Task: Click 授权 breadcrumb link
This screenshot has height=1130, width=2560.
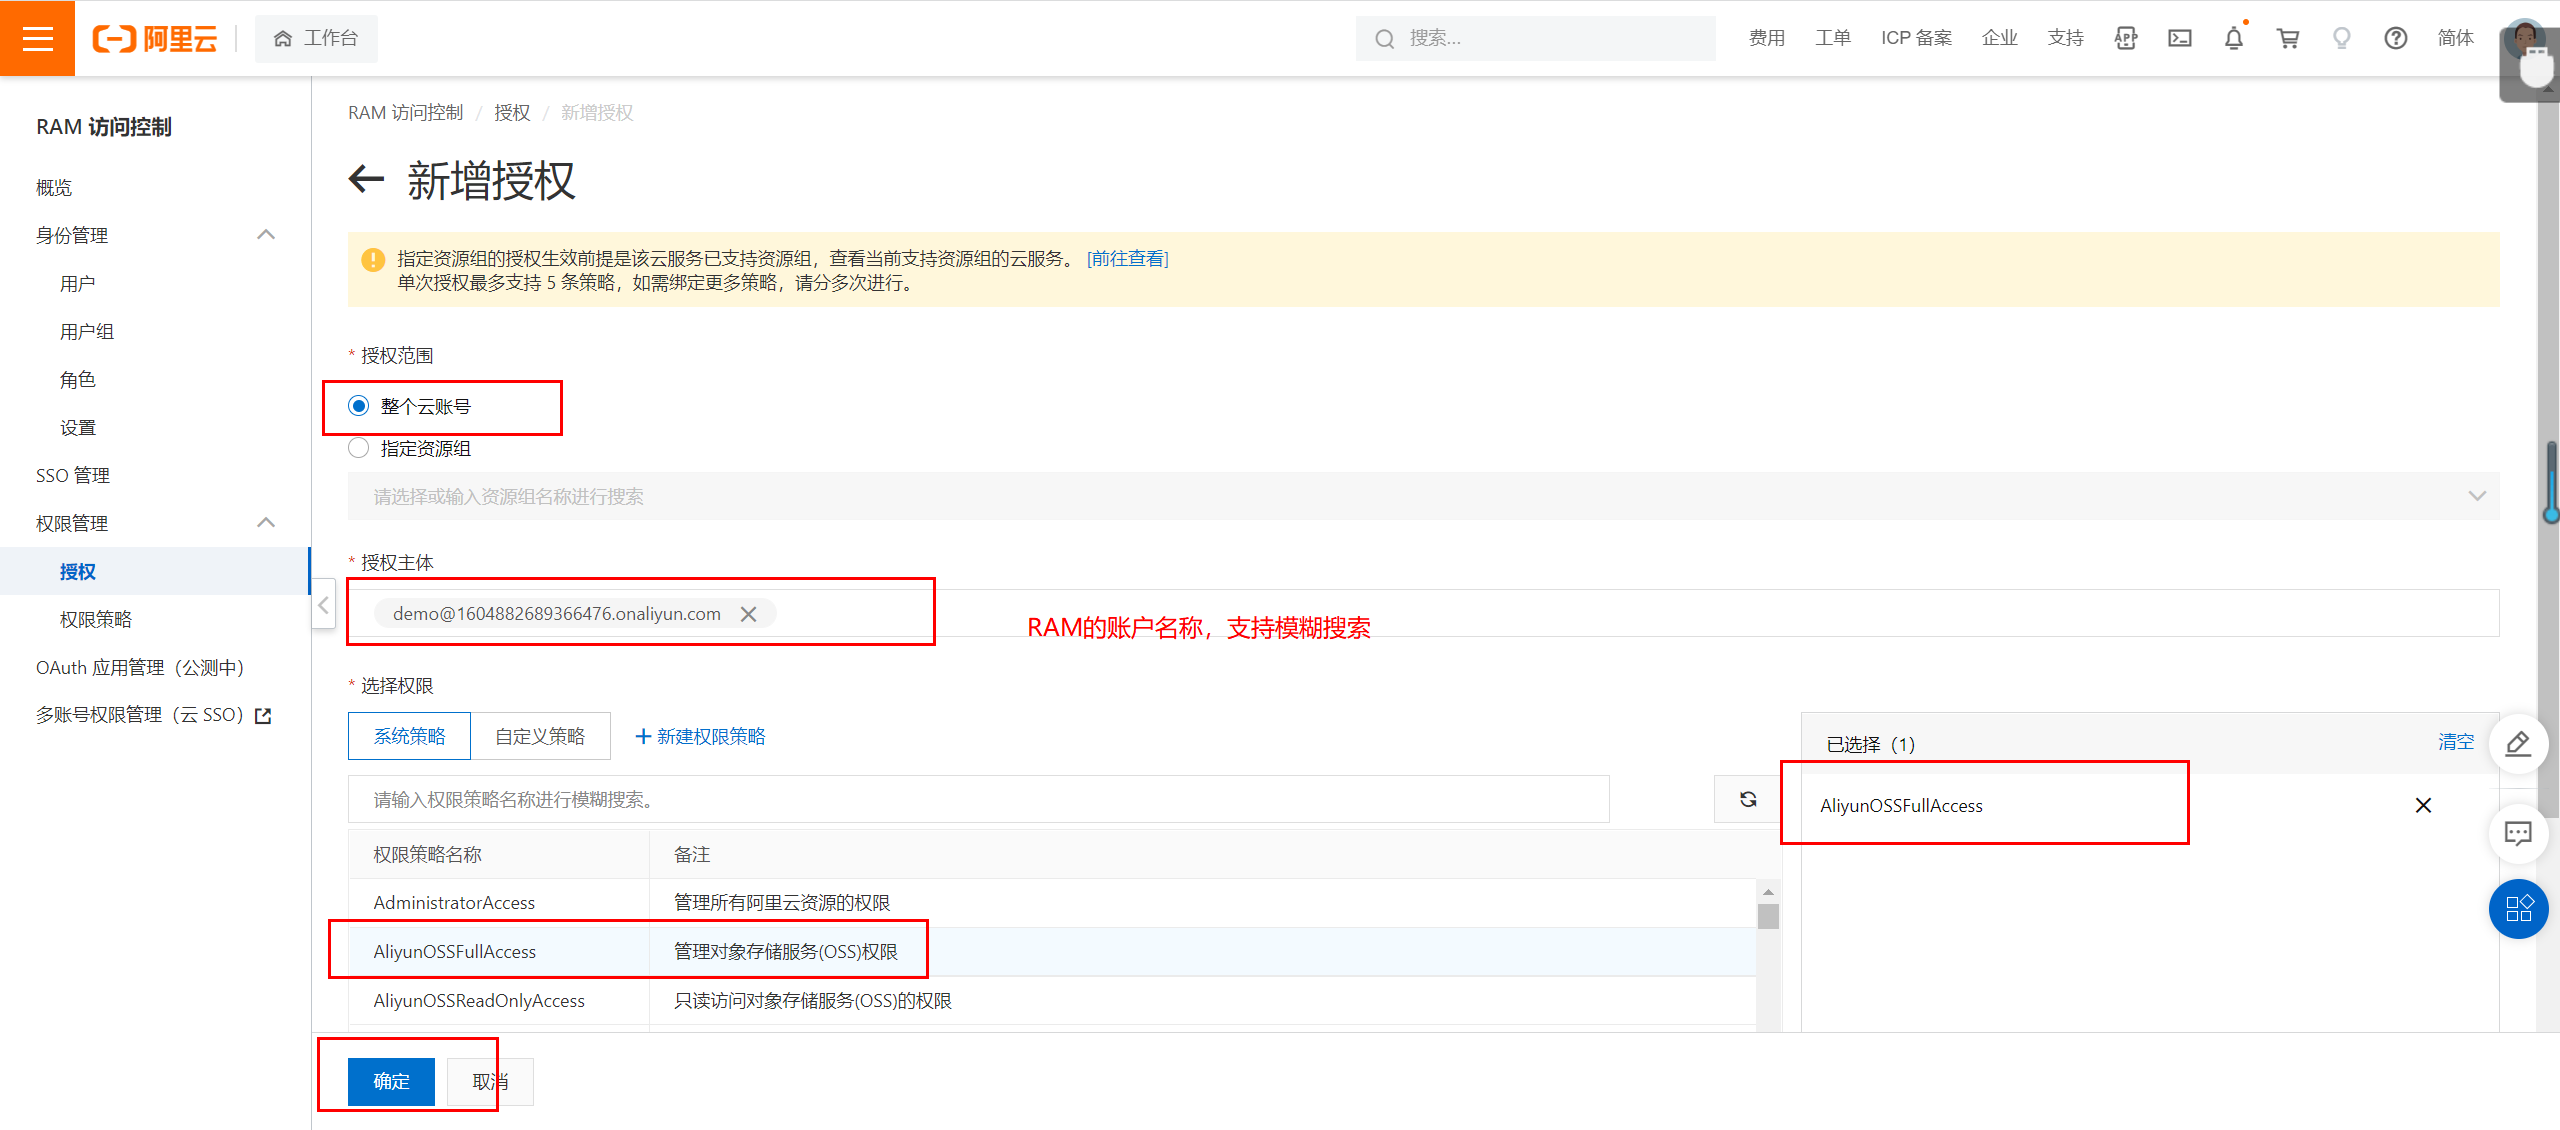Action: (x=512, y=113)
